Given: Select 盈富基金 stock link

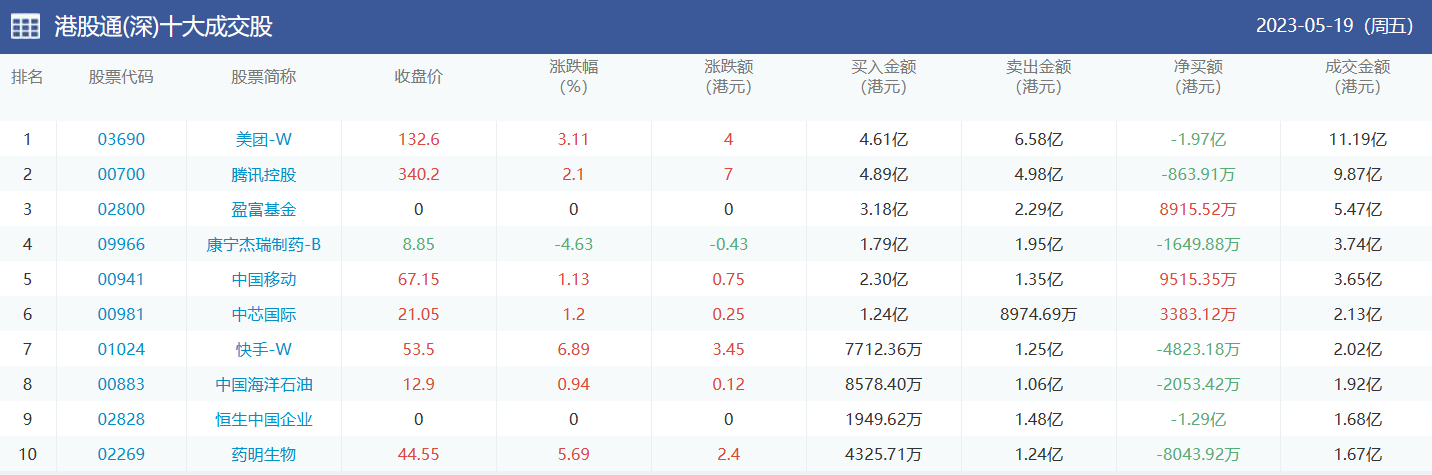Looking at the screenshot, I should tap(264, 210).
